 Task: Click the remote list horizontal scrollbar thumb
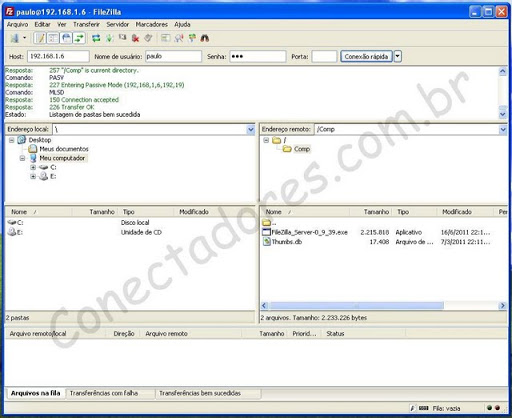point(356,306)
